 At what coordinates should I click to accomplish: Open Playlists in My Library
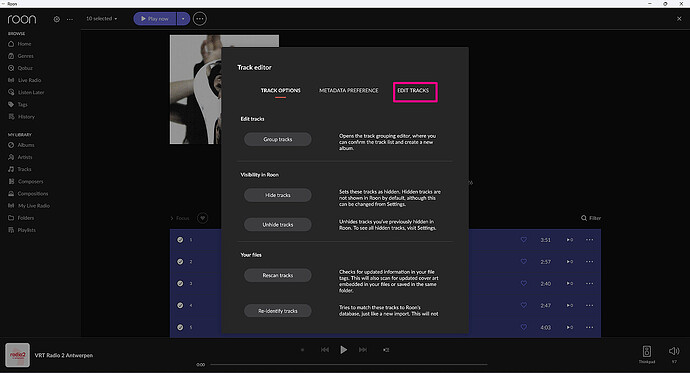(22, 230)
